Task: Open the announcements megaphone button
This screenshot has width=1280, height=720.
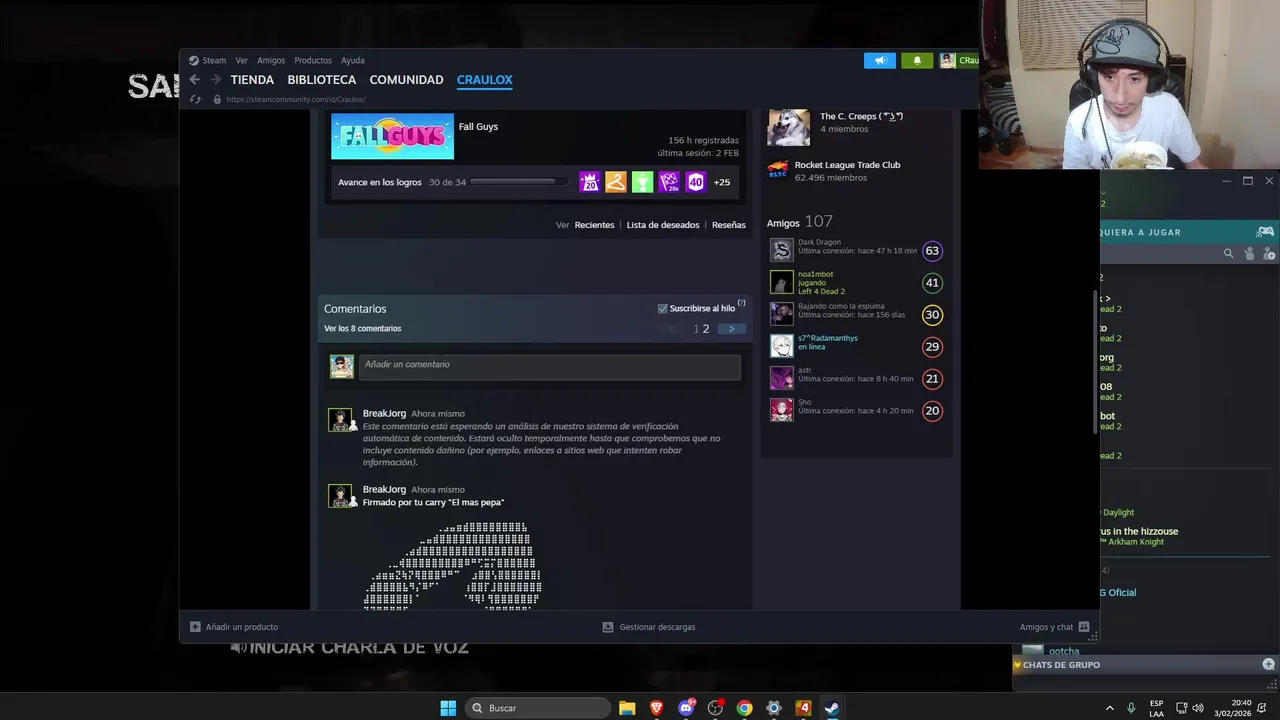Action: point(880,61)
